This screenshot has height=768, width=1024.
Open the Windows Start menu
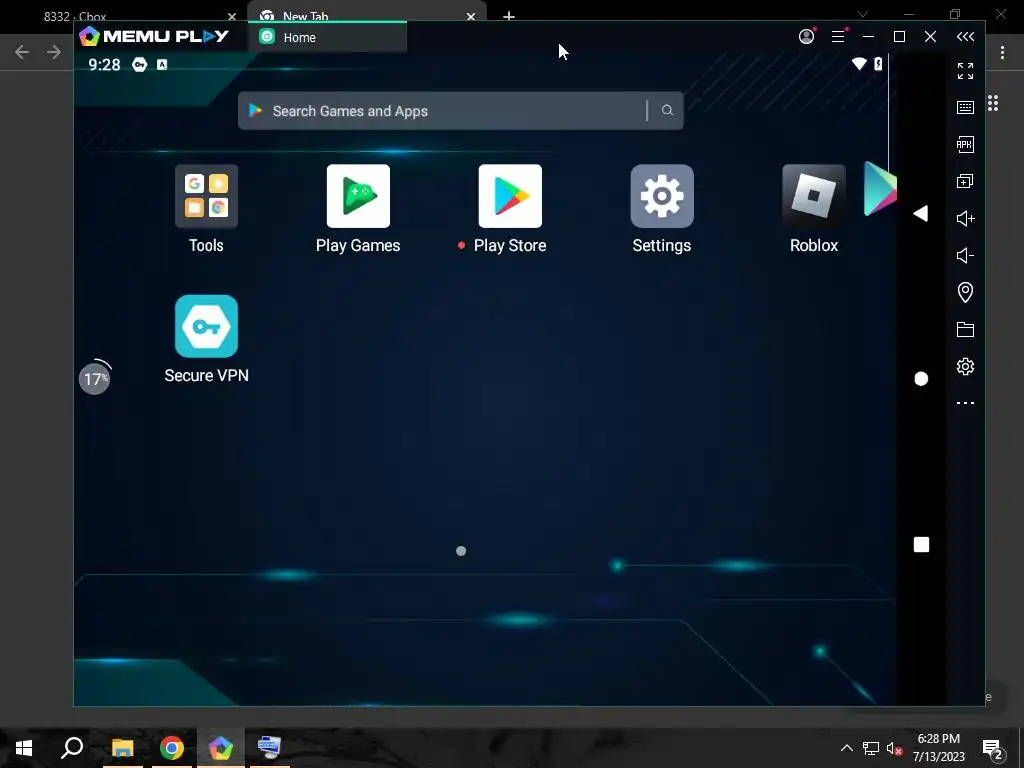tap(24, 748)
